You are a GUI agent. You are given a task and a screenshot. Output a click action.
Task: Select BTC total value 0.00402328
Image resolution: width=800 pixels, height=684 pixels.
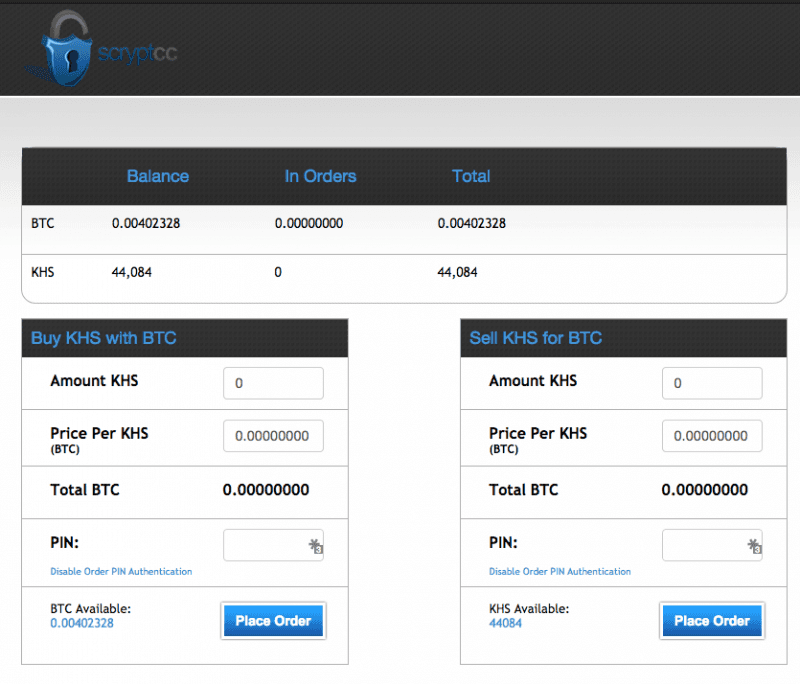[471, 223]
